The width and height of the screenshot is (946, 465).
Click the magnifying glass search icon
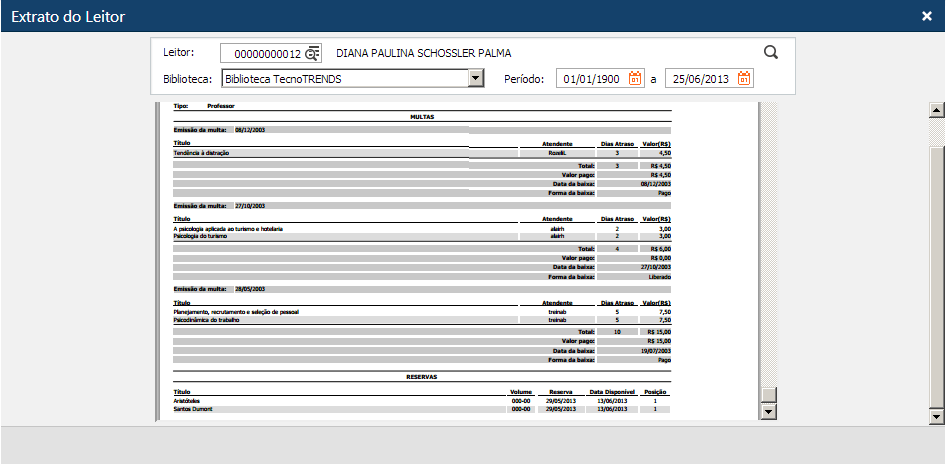pyautogui.click(x=770, y=53)
